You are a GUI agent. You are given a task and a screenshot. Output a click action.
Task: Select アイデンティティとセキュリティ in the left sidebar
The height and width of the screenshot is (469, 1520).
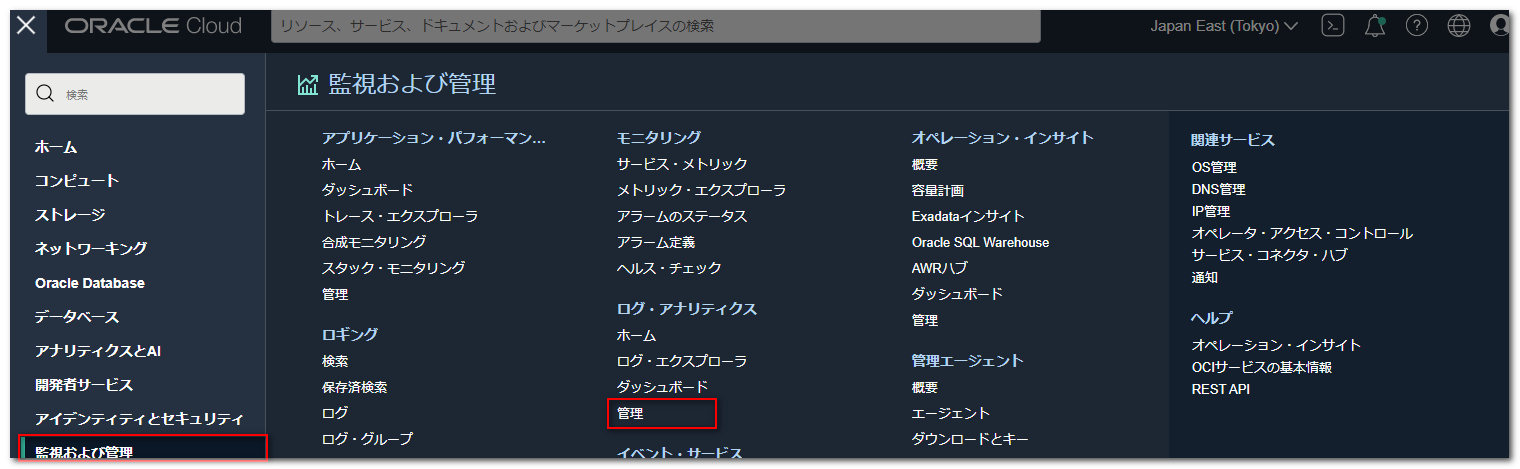(x=139, y=419)
